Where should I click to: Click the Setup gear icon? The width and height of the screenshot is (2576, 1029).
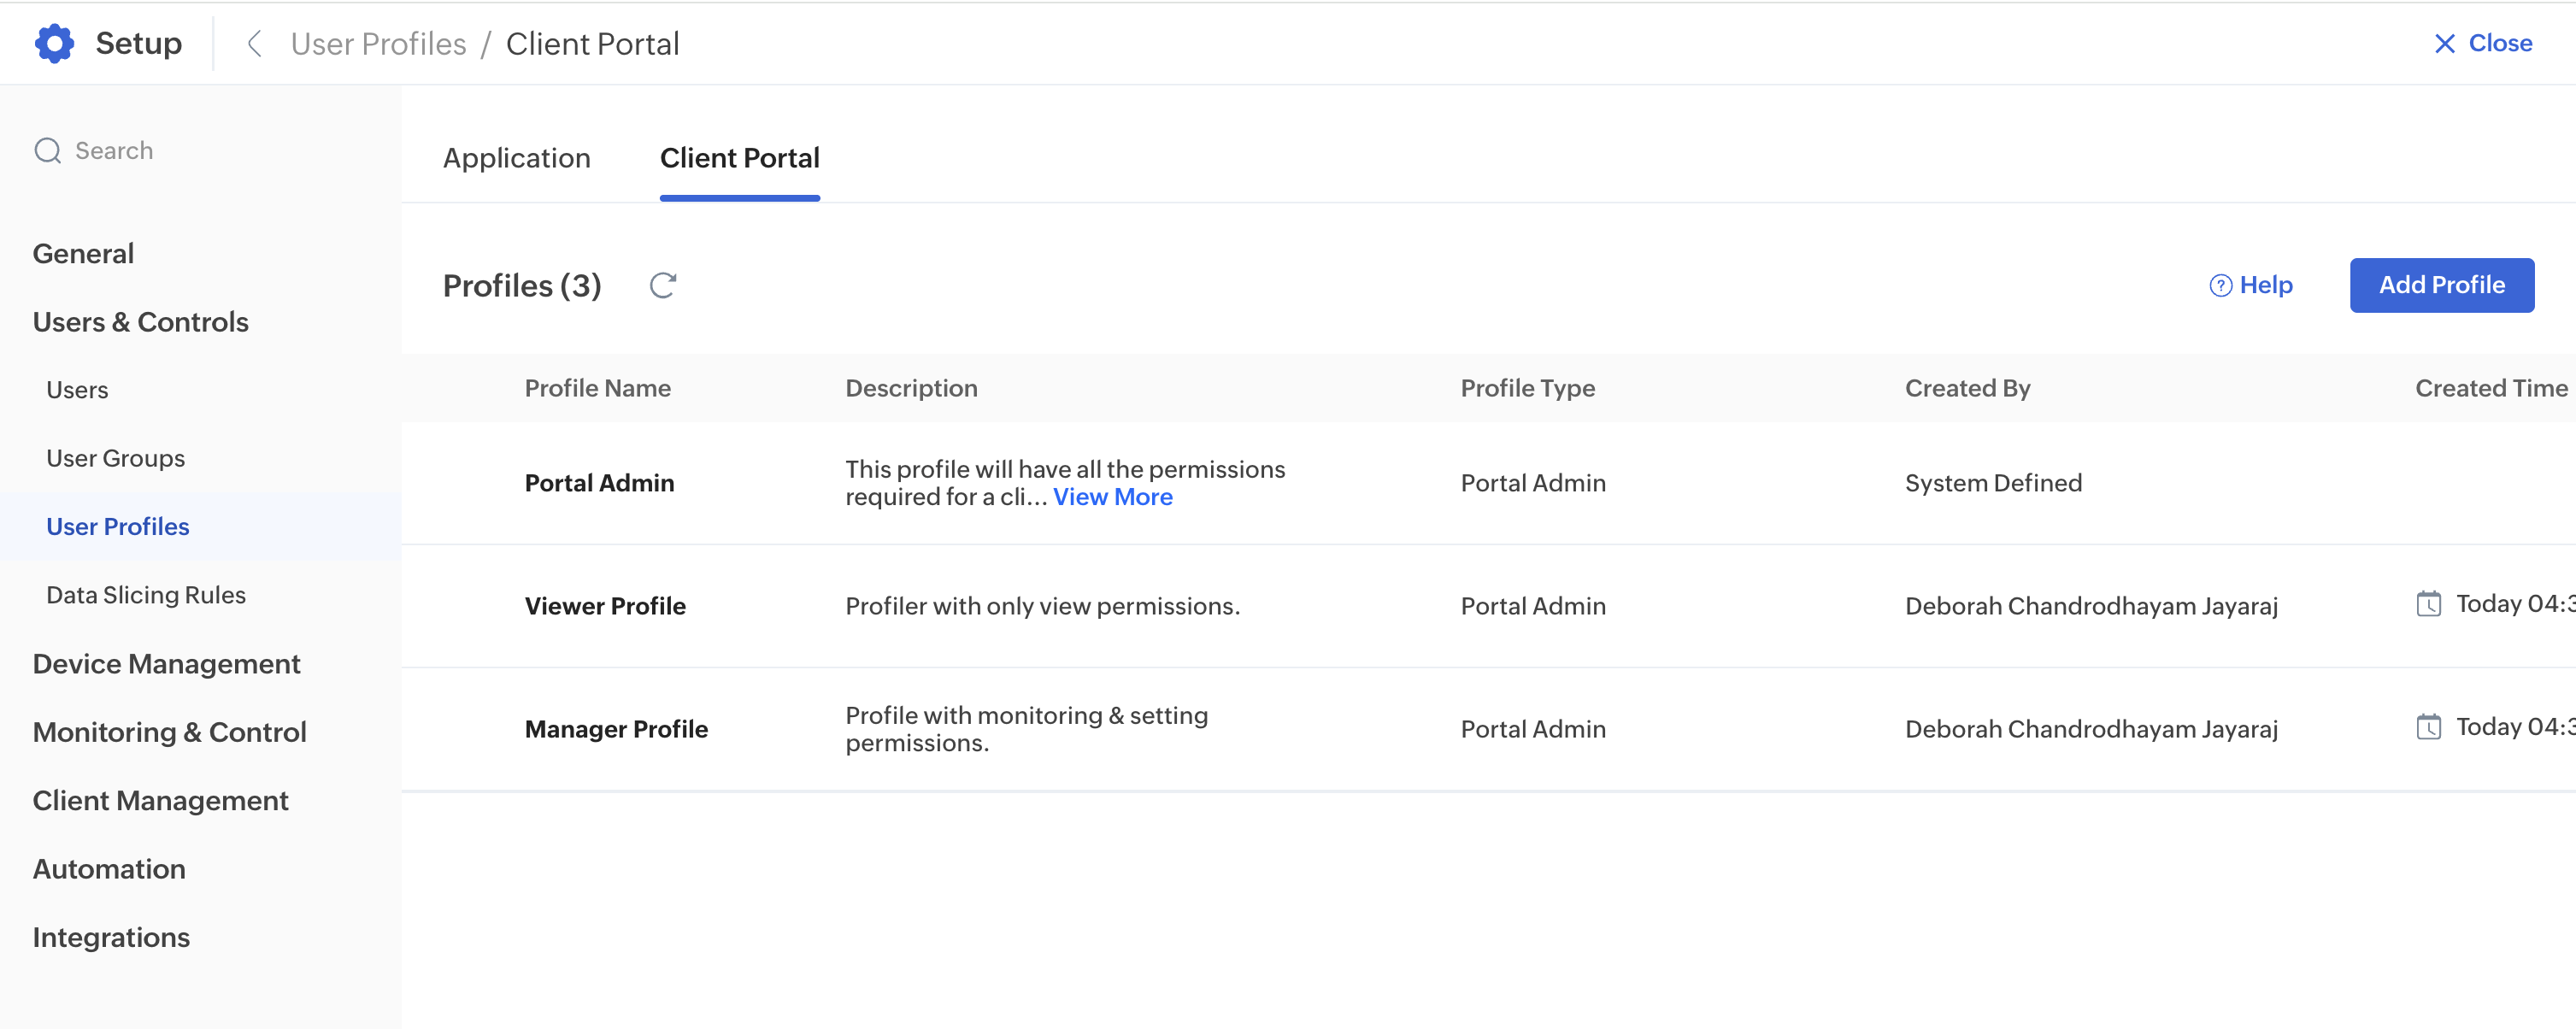54,43
